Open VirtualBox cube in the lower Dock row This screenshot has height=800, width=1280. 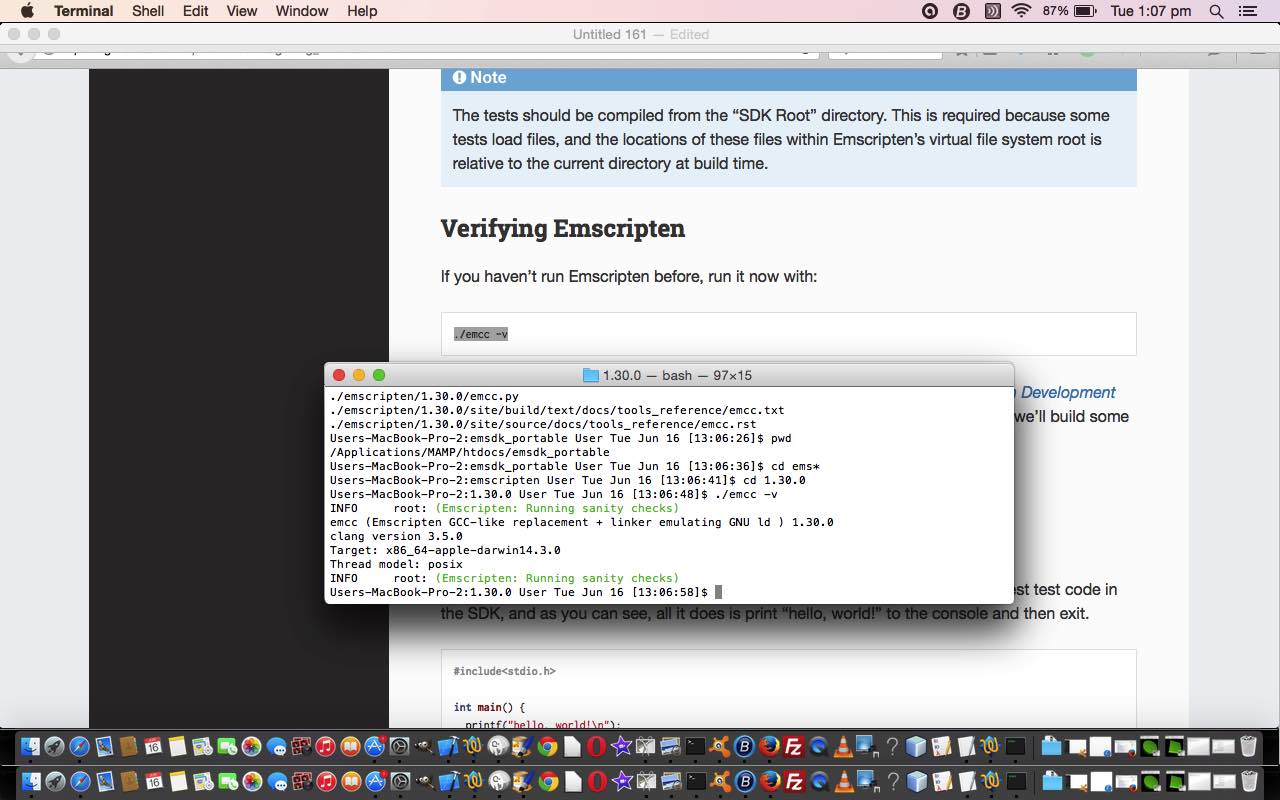[915, 780]
